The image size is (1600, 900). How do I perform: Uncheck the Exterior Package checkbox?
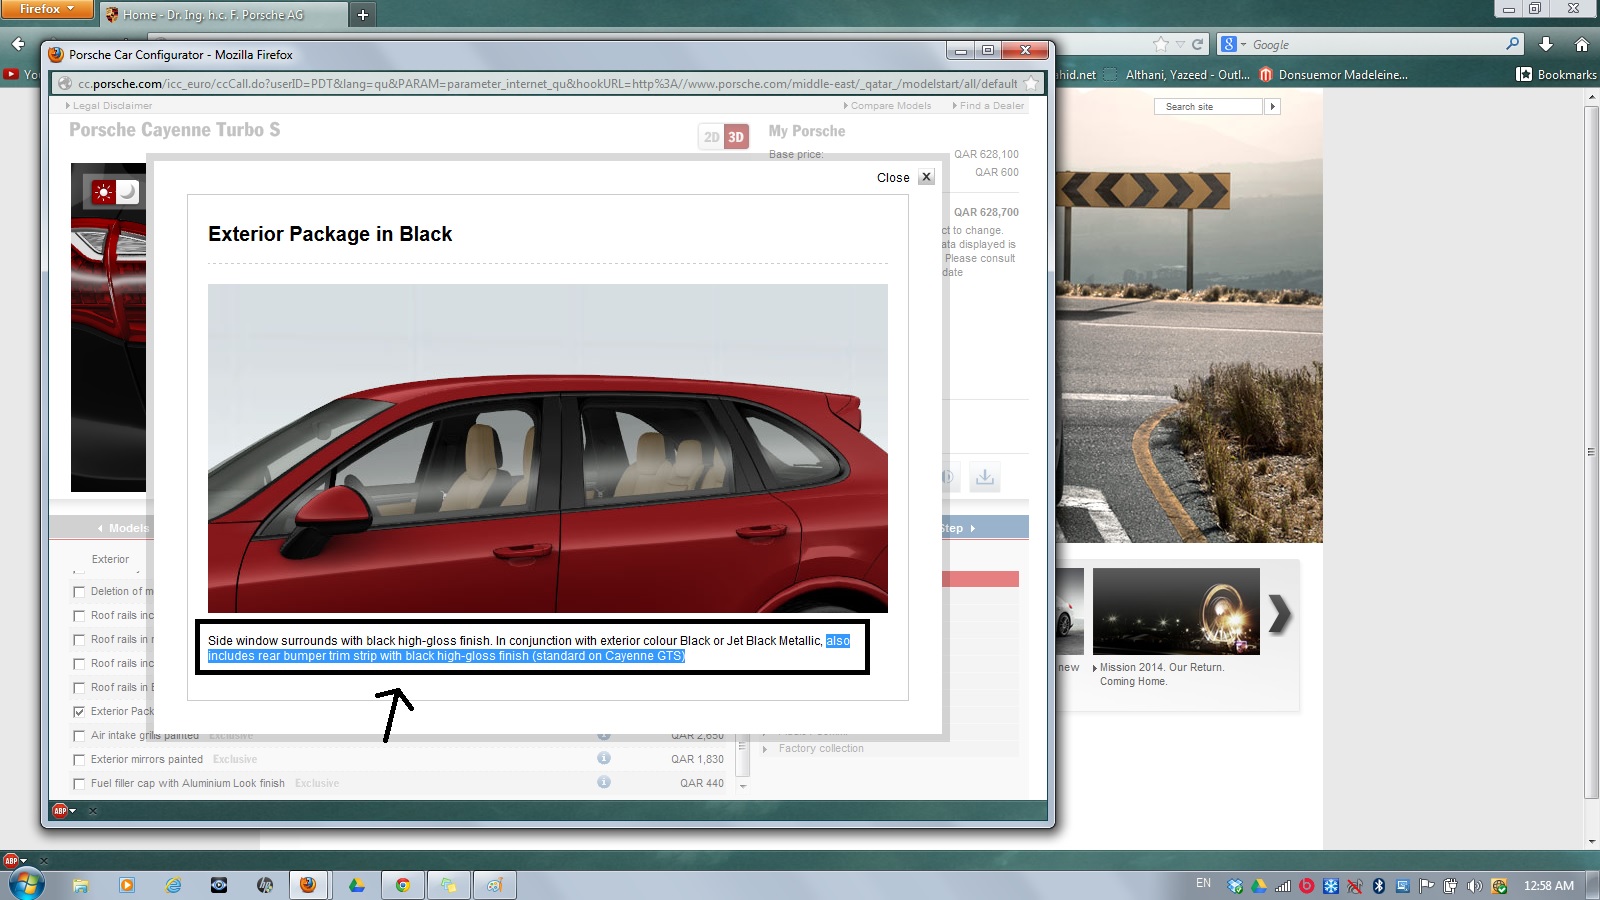[x=79, y=712]
